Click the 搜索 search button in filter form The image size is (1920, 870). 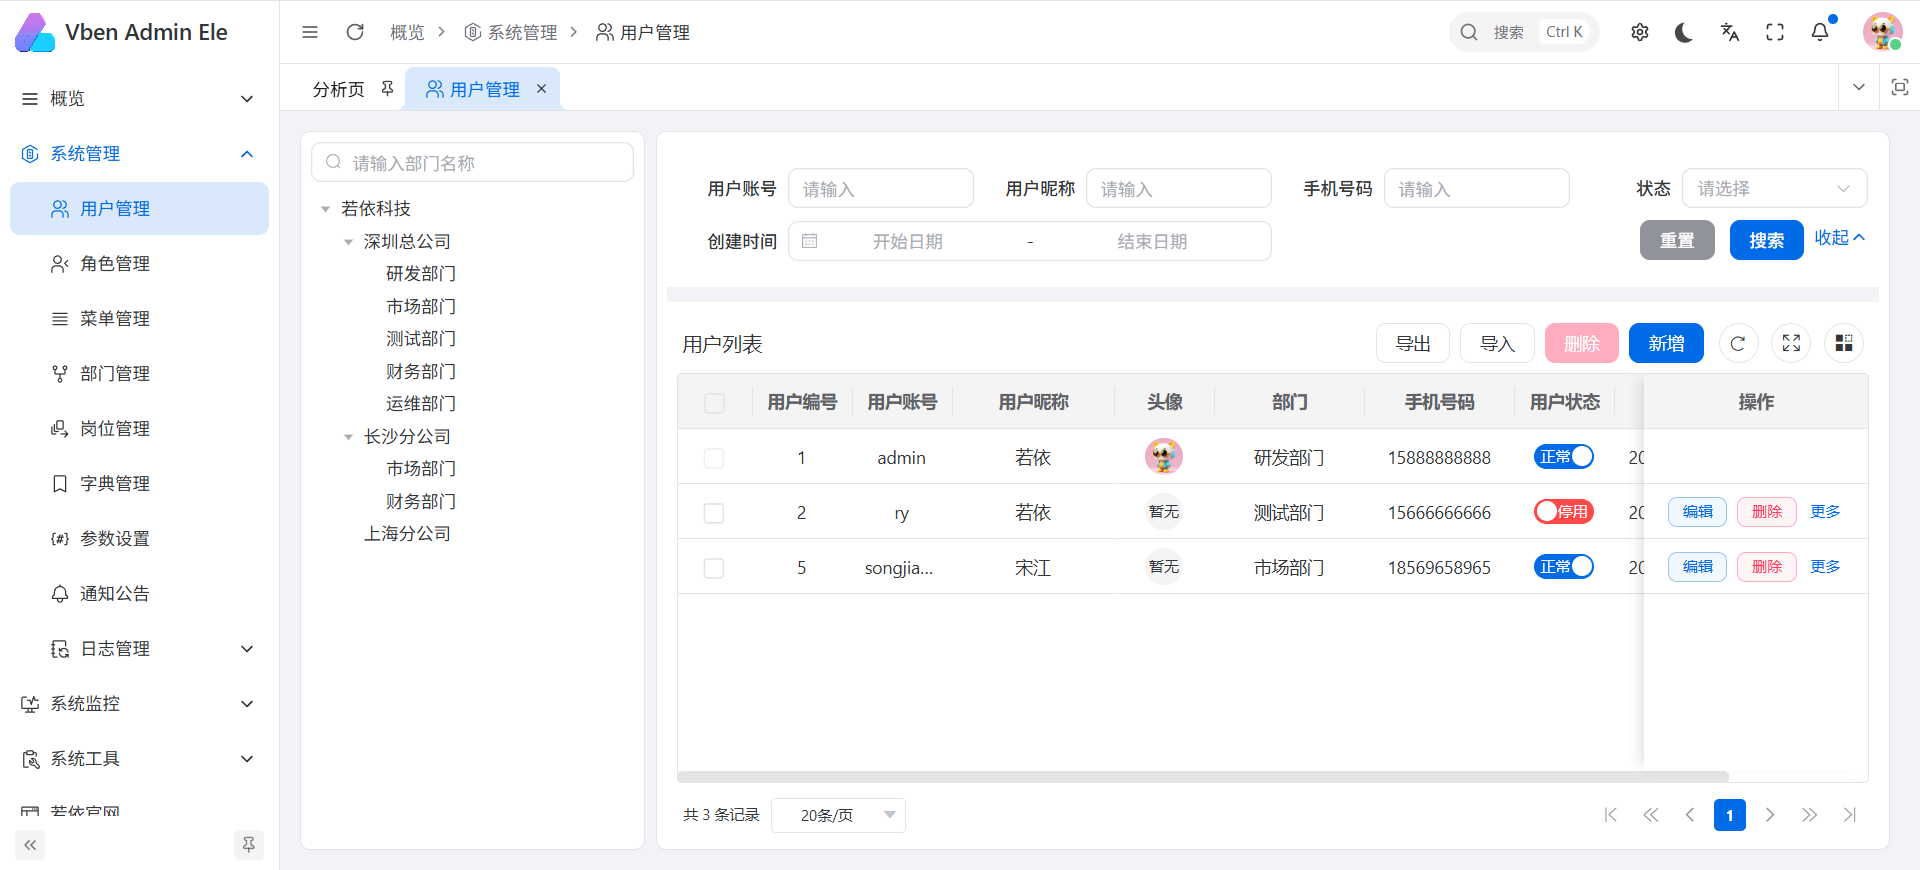click(1766, 241)
